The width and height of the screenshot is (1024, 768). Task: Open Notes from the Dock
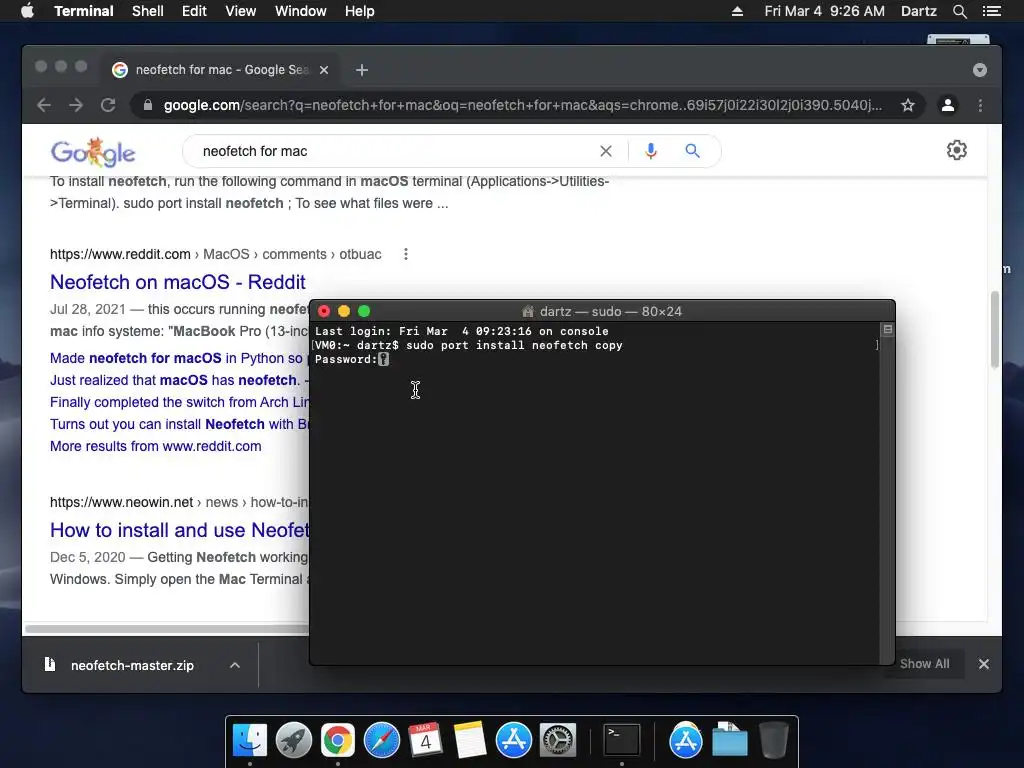click(x=470, y=741)
